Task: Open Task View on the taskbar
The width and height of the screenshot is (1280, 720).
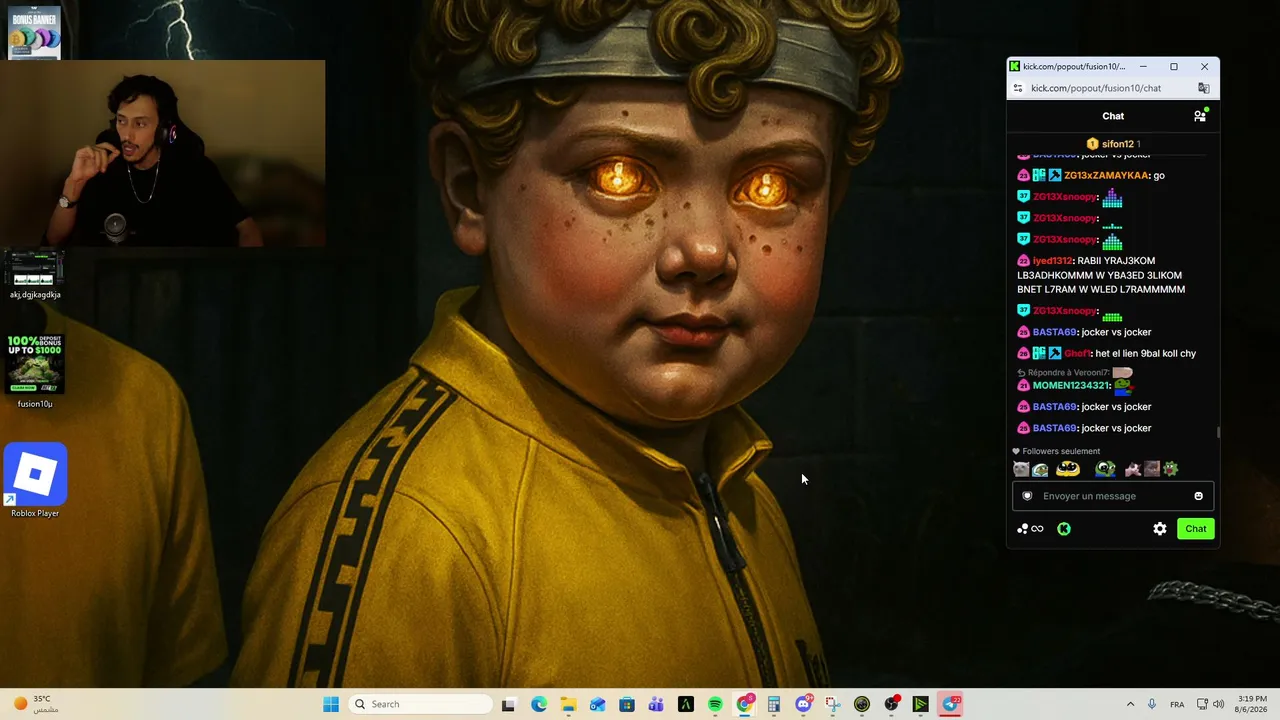Action: pos(508,704)
